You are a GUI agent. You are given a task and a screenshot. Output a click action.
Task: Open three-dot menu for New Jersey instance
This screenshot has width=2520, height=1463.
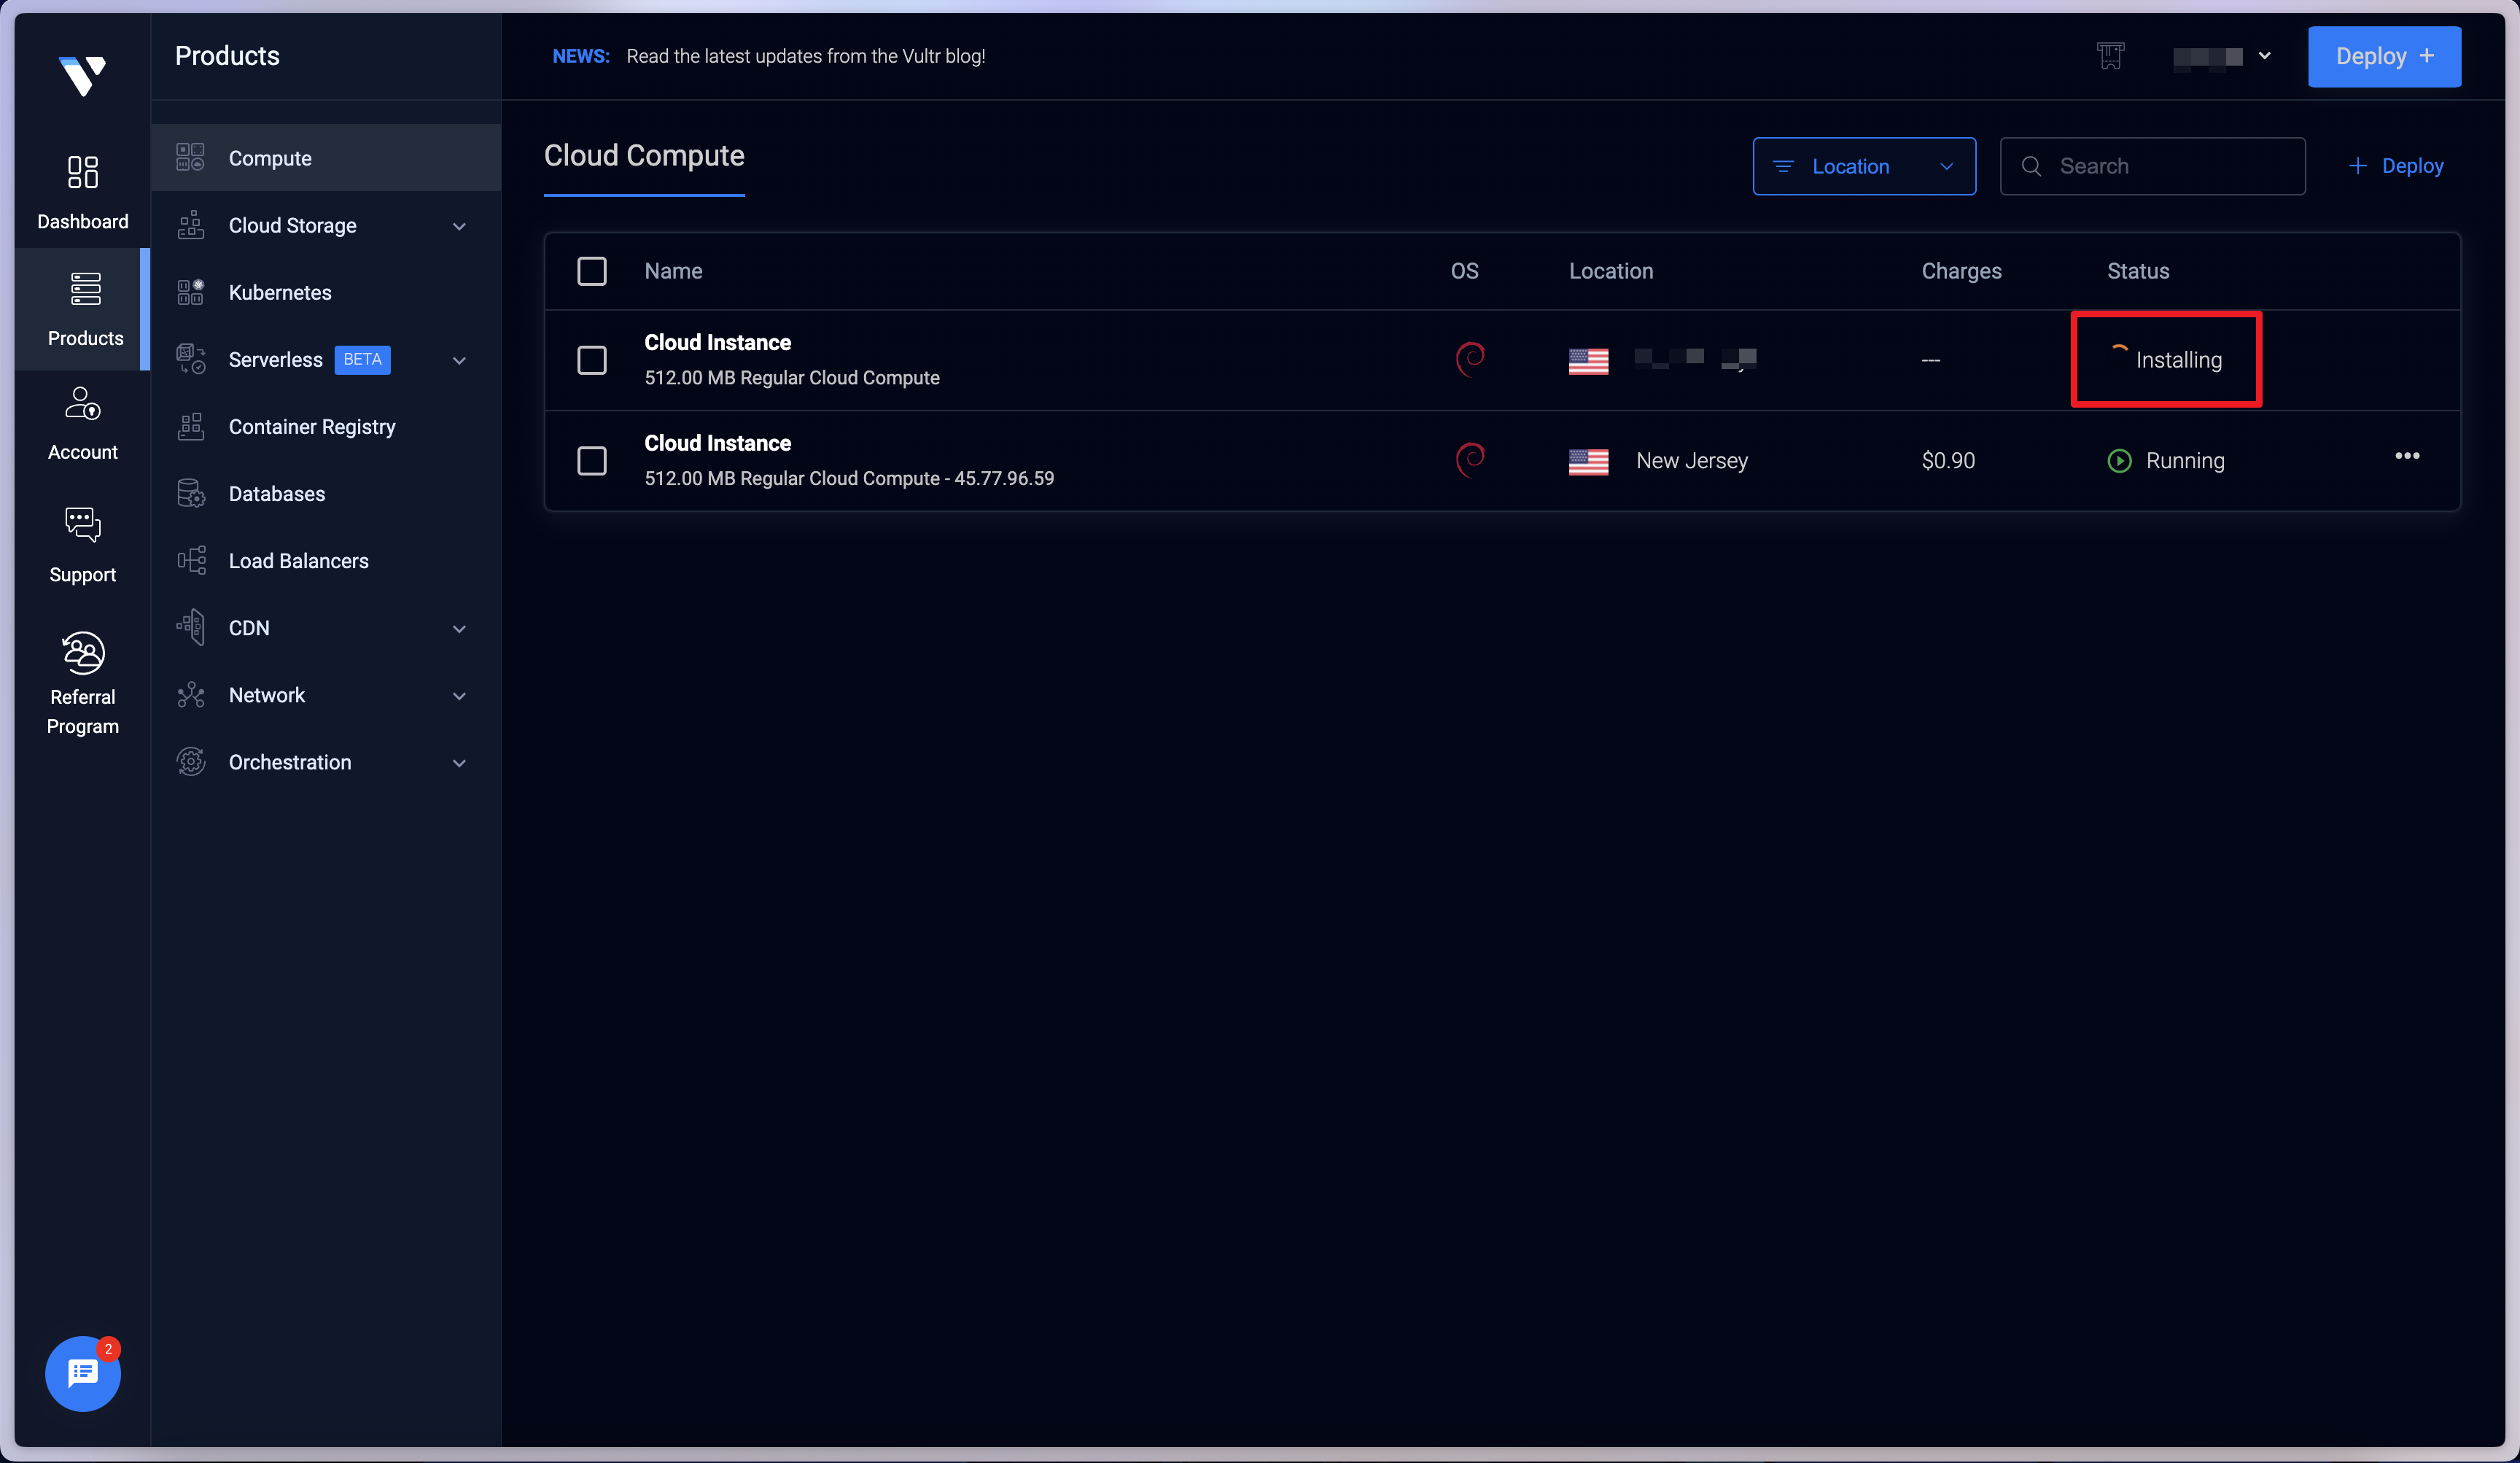2407,456
